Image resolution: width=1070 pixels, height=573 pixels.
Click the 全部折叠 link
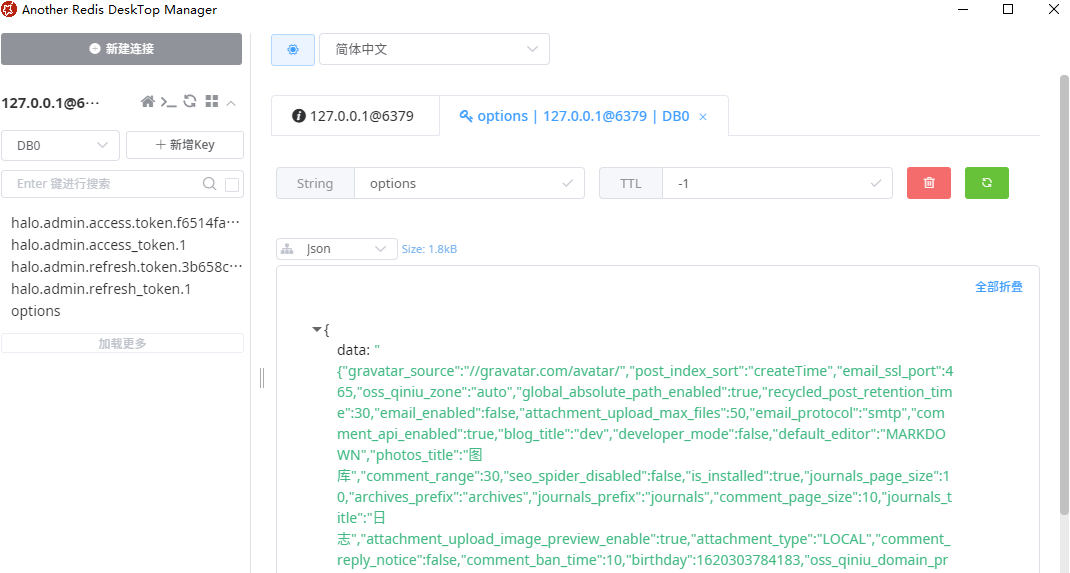[998, 287]
